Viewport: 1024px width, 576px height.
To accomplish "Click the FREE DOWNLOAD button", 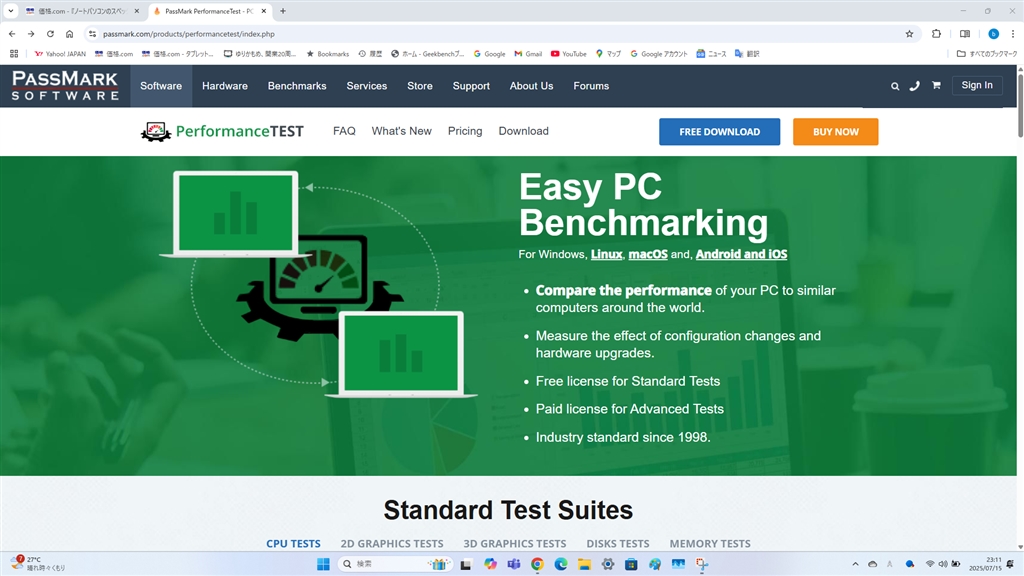I will 720,132.
